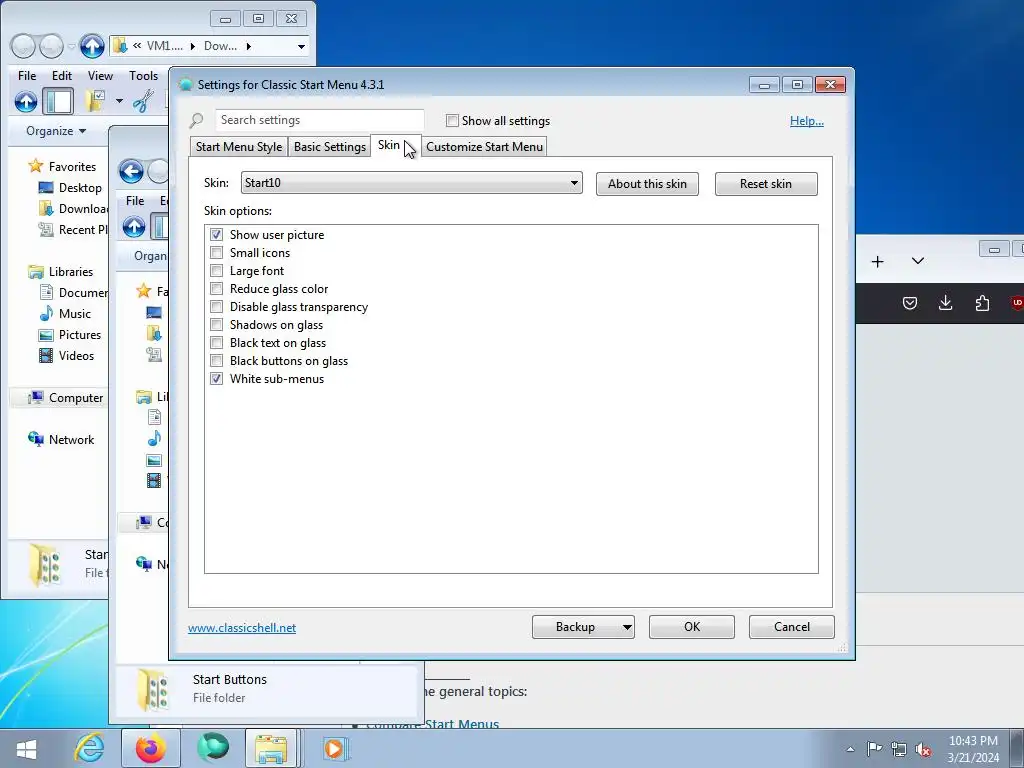Click Back arrow in second Explorer window
Screen dimensions: 1024x768
tap(131, 172)
